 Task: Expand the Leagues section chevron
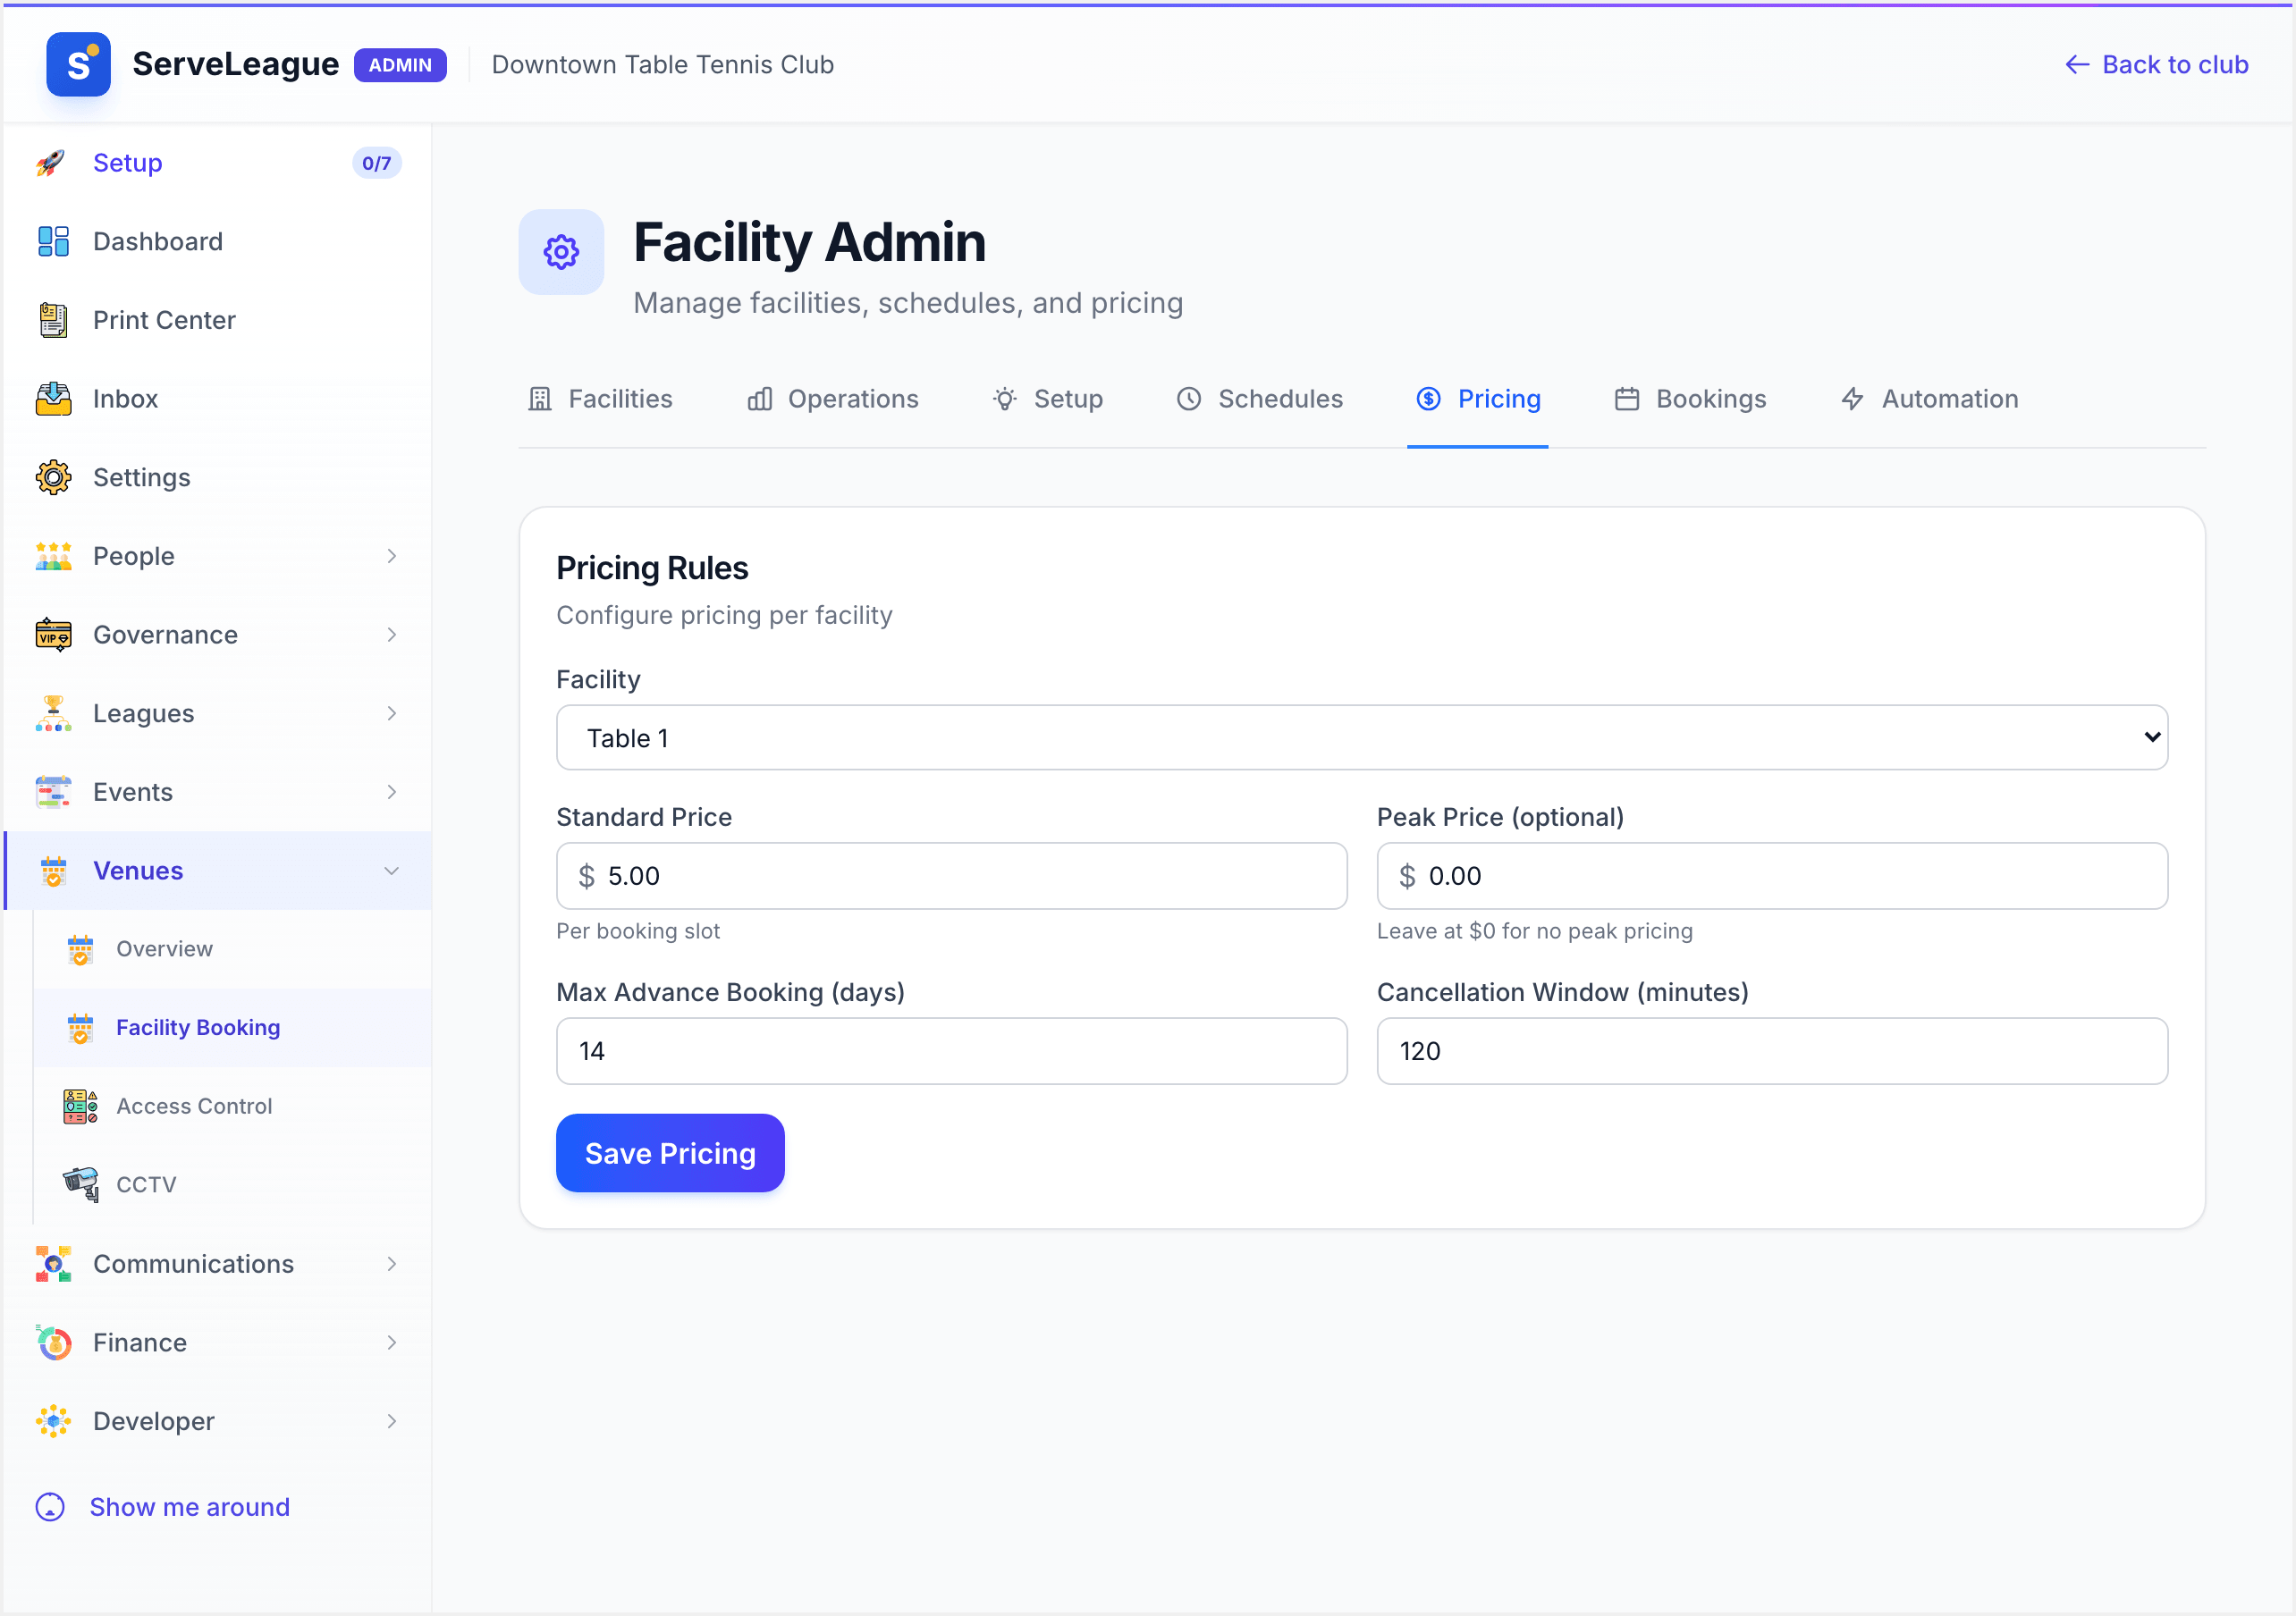[392, 713]
